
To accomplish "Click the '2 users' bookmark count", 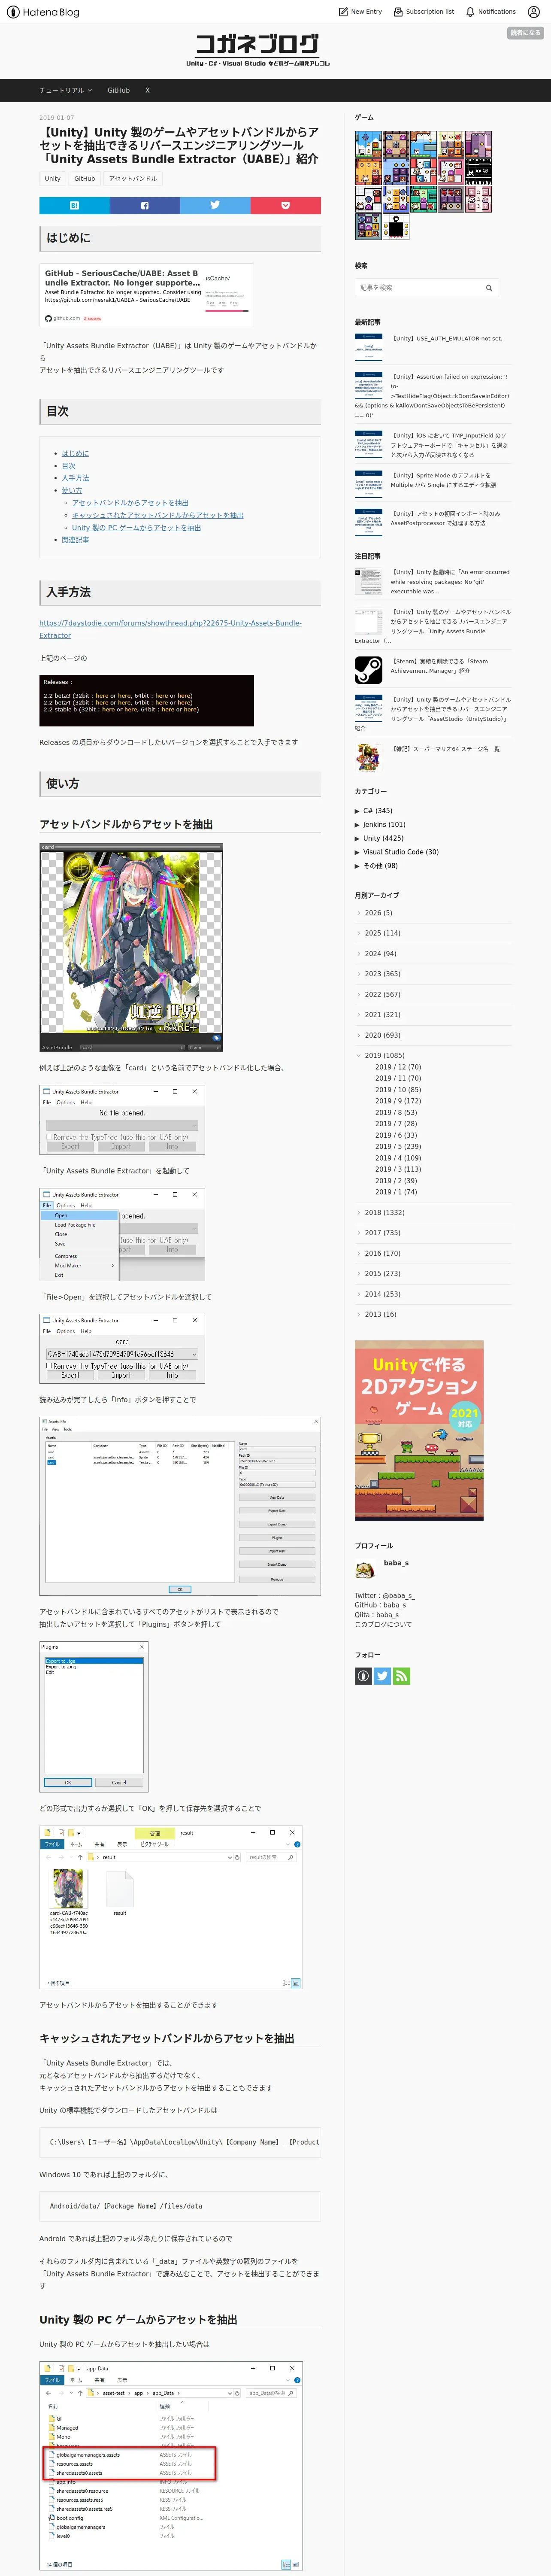I will click(x=92, y=319).
